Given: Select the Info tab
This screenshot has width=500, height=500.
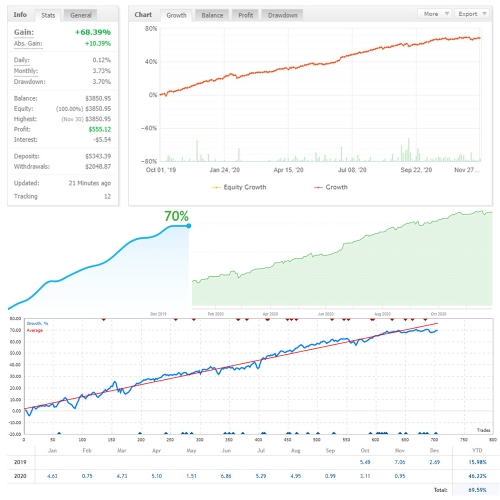Looking at the screenshot, I should pos(20,15).
